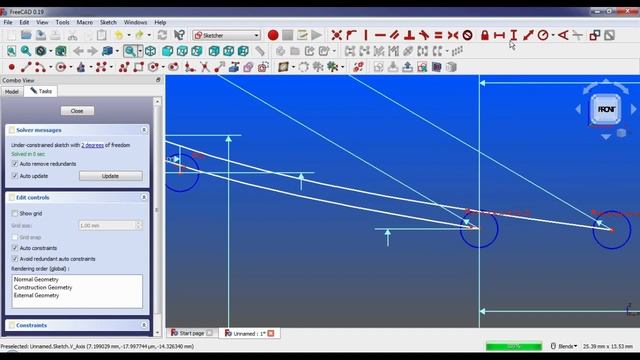Open the zoom tool dropdown arrow
Screen dimensions: 640x360
(x=140, y=51)
